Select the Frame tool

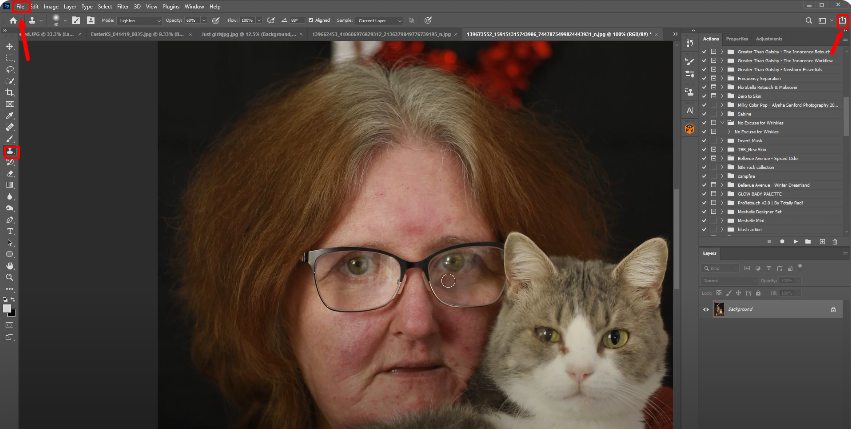click(10, 104)
